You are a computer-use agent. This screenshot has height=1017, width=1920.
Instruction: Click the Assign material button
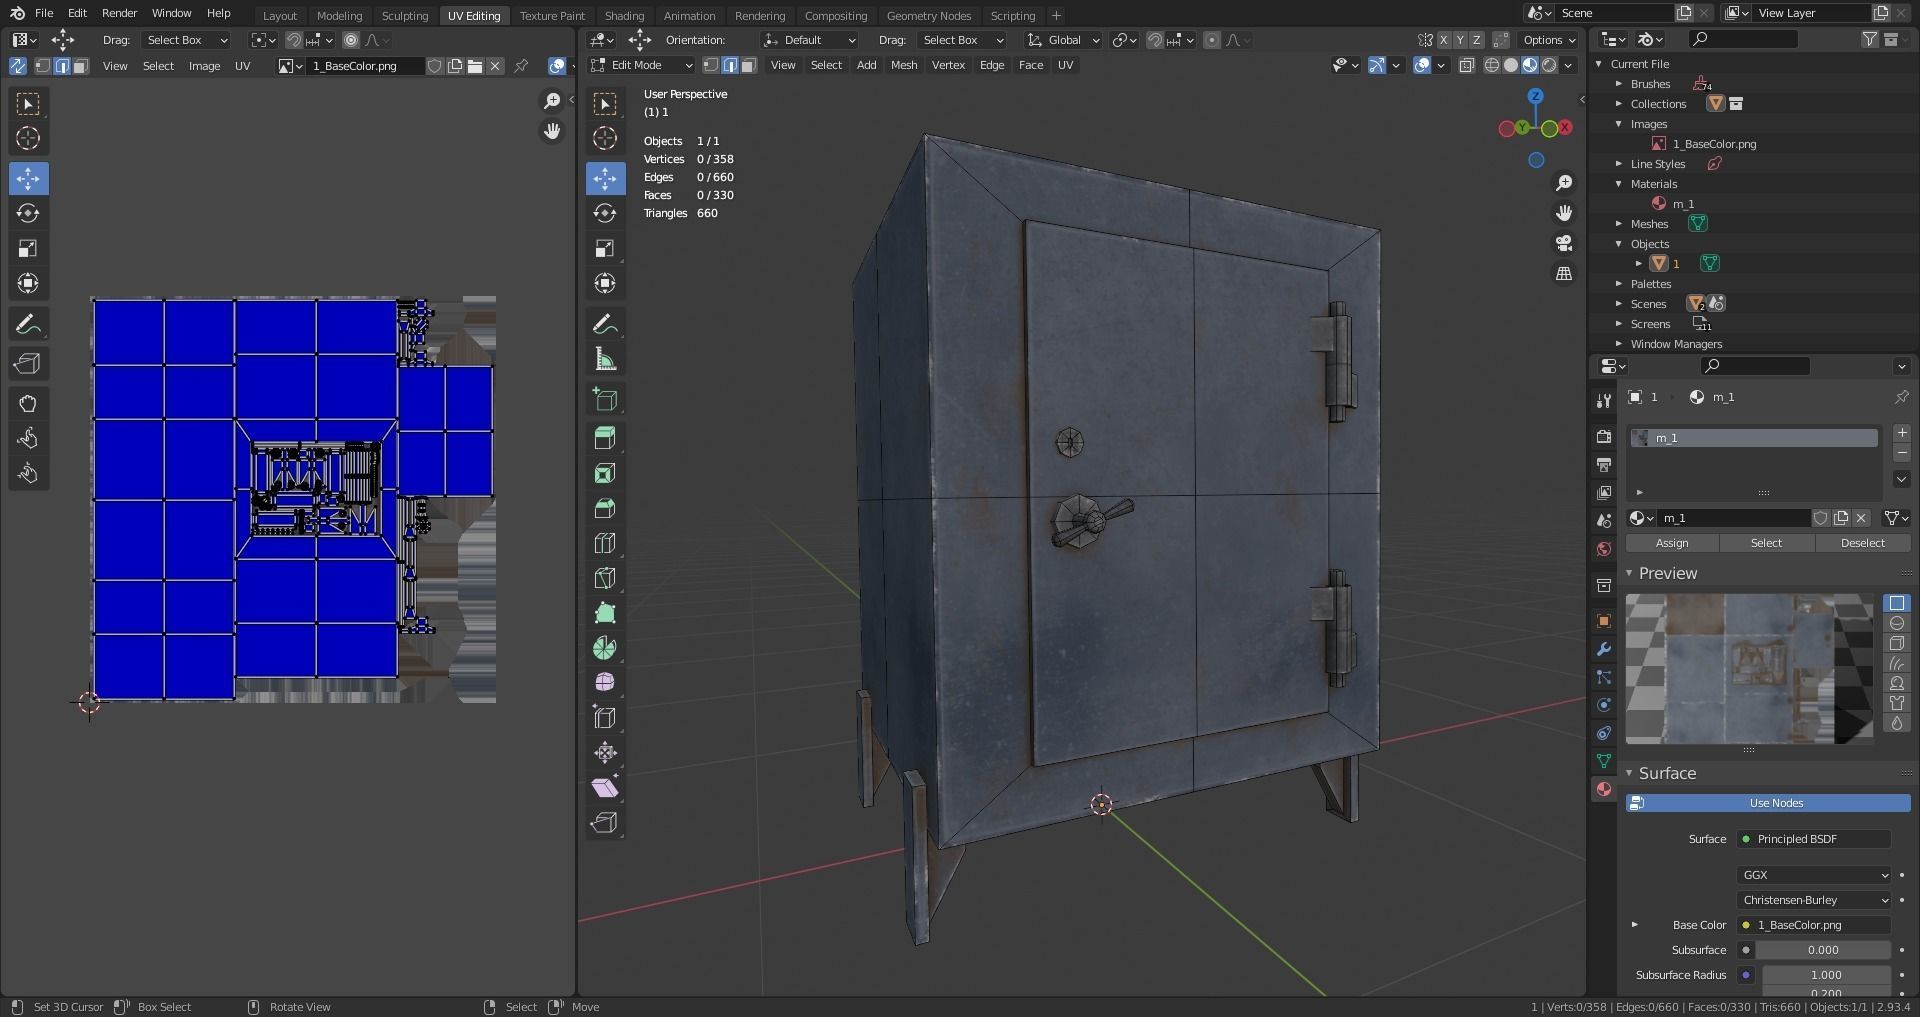tap(1672, 543)
